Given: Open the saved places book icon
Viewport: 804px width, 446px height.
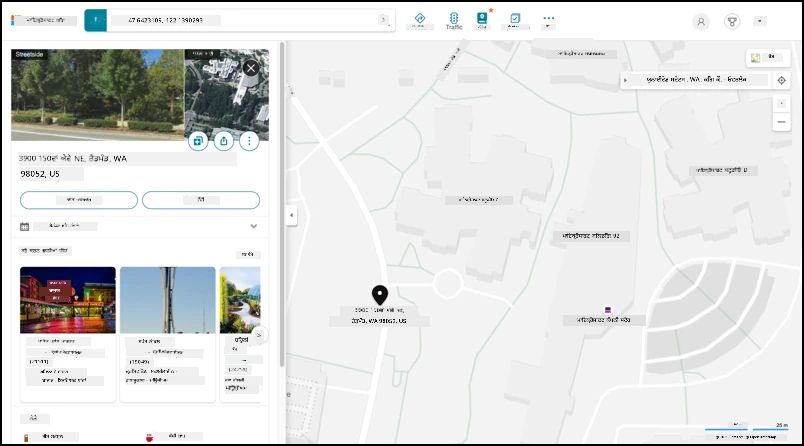Looking at the screenshot, I should 482,21.
